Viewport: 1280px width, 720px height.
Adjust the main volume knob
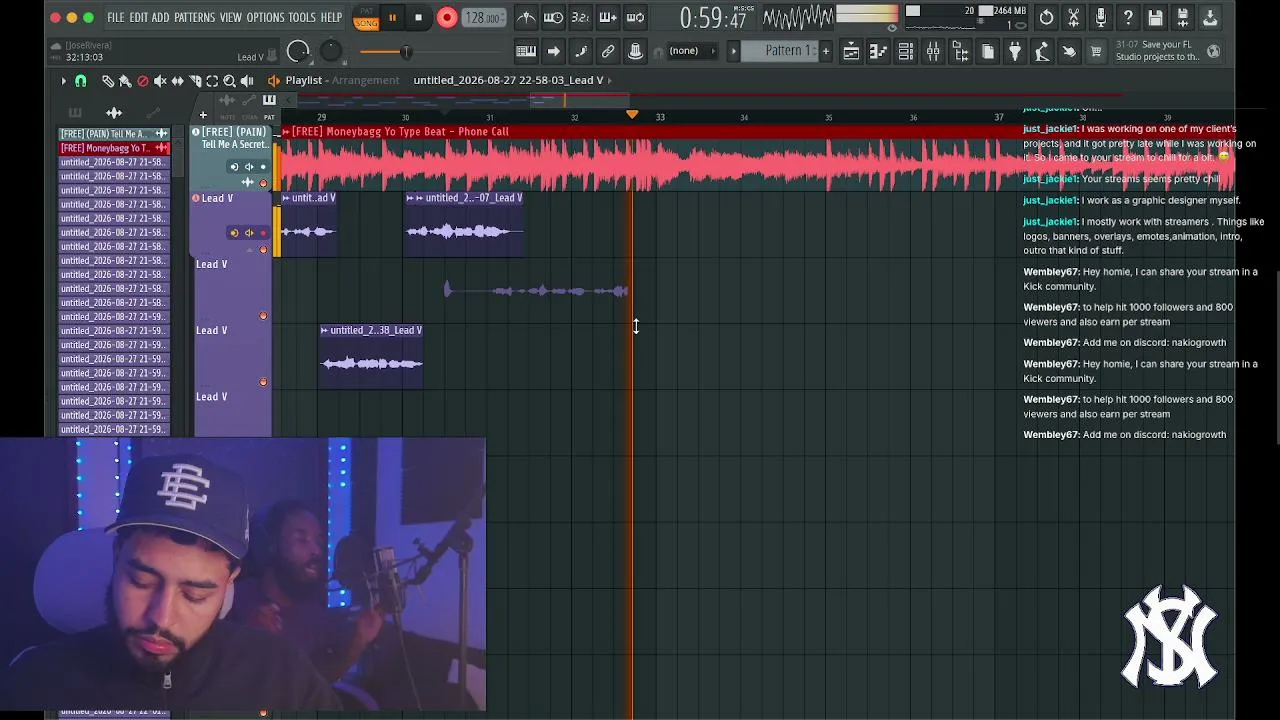tap(298, 52)
